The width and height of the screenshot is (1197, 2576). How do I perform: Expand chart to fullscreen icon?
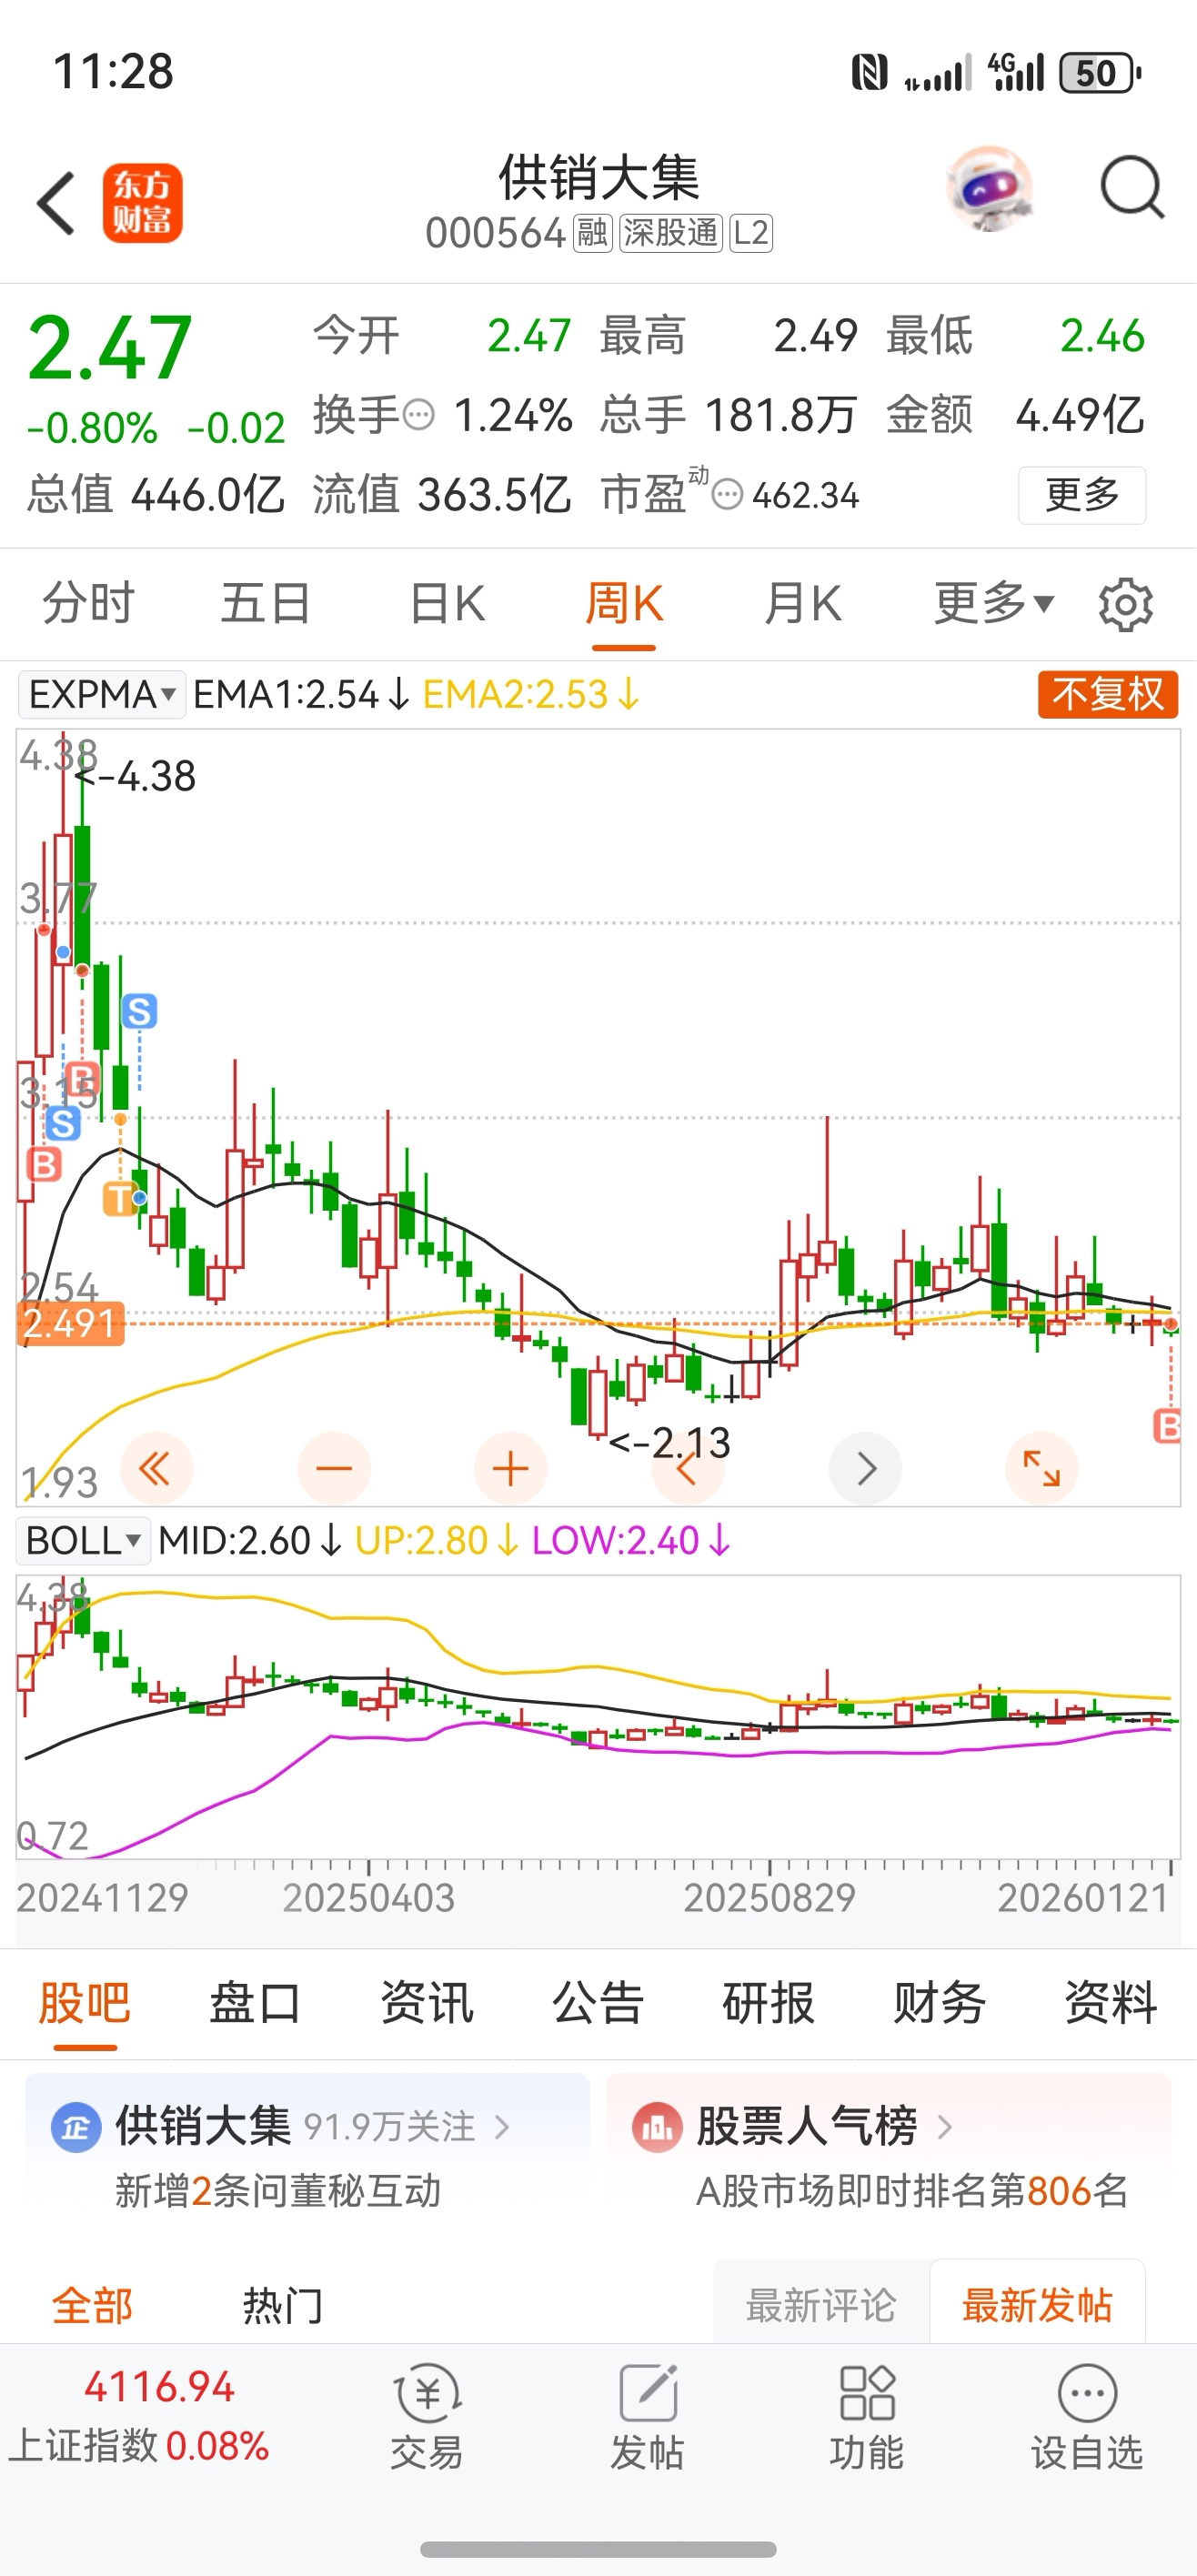coord(1041,1469)
